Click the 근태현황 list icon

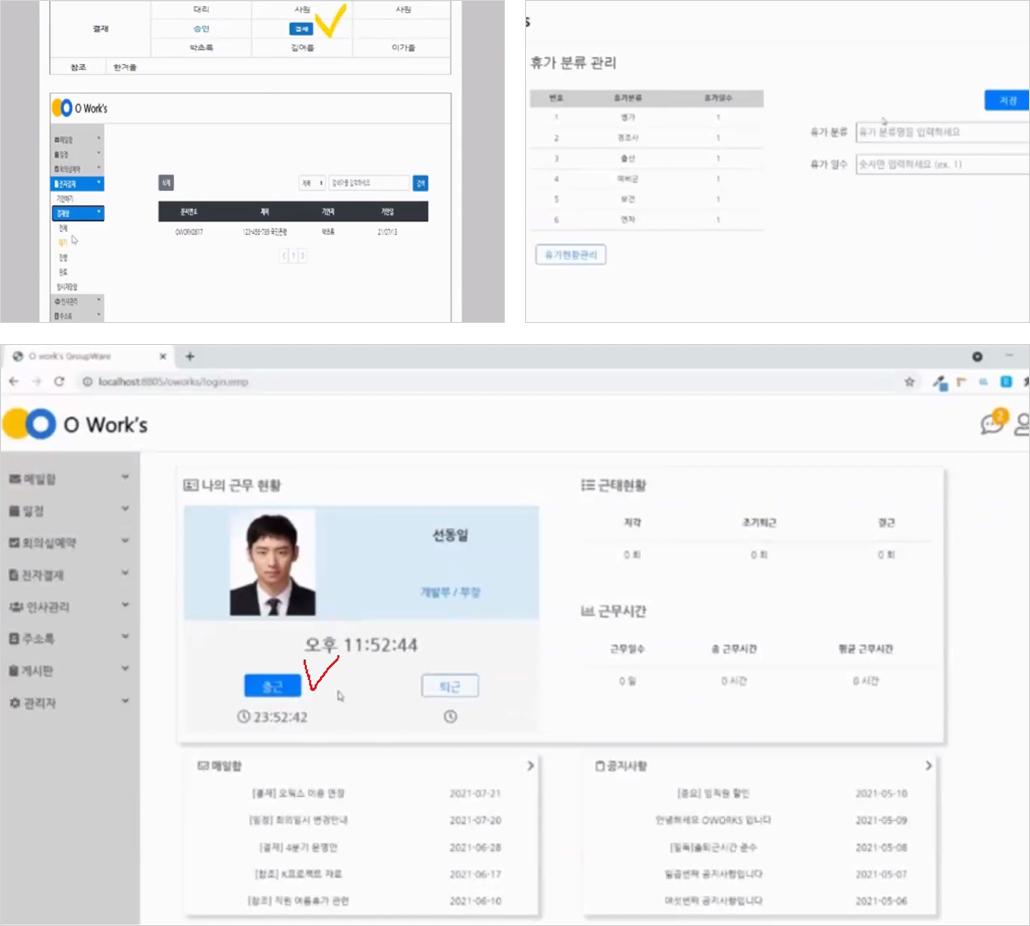click(588, 485)
